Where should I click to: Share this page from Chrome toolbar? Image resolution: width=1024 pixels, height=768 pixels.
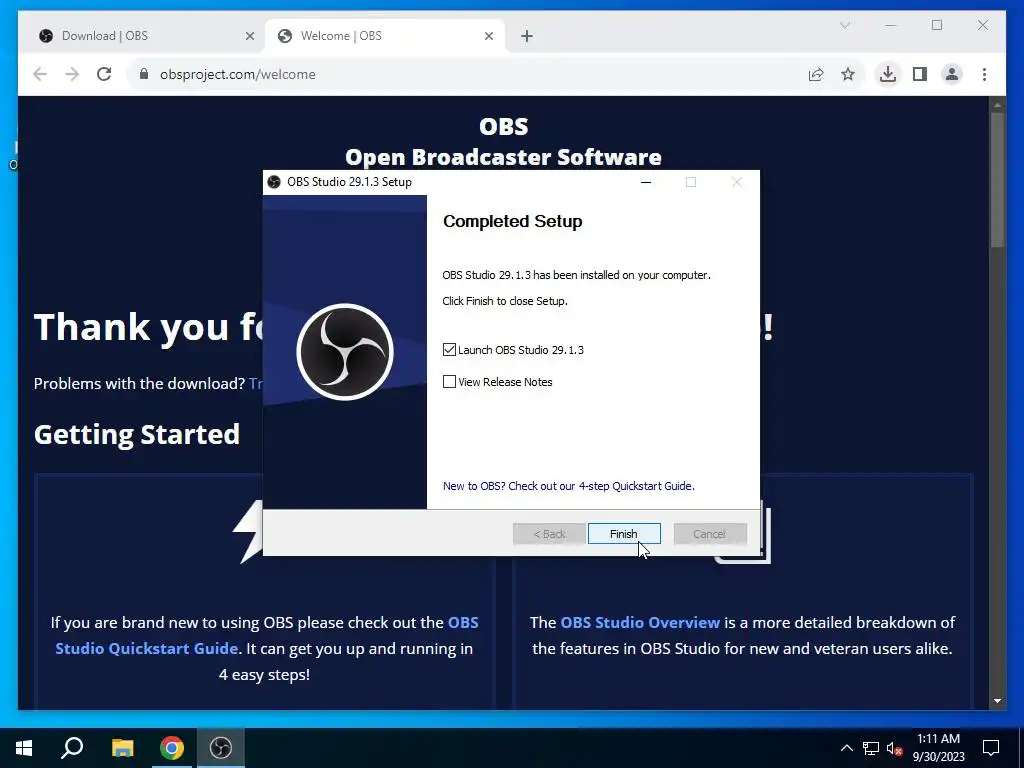tap(816, 74)
